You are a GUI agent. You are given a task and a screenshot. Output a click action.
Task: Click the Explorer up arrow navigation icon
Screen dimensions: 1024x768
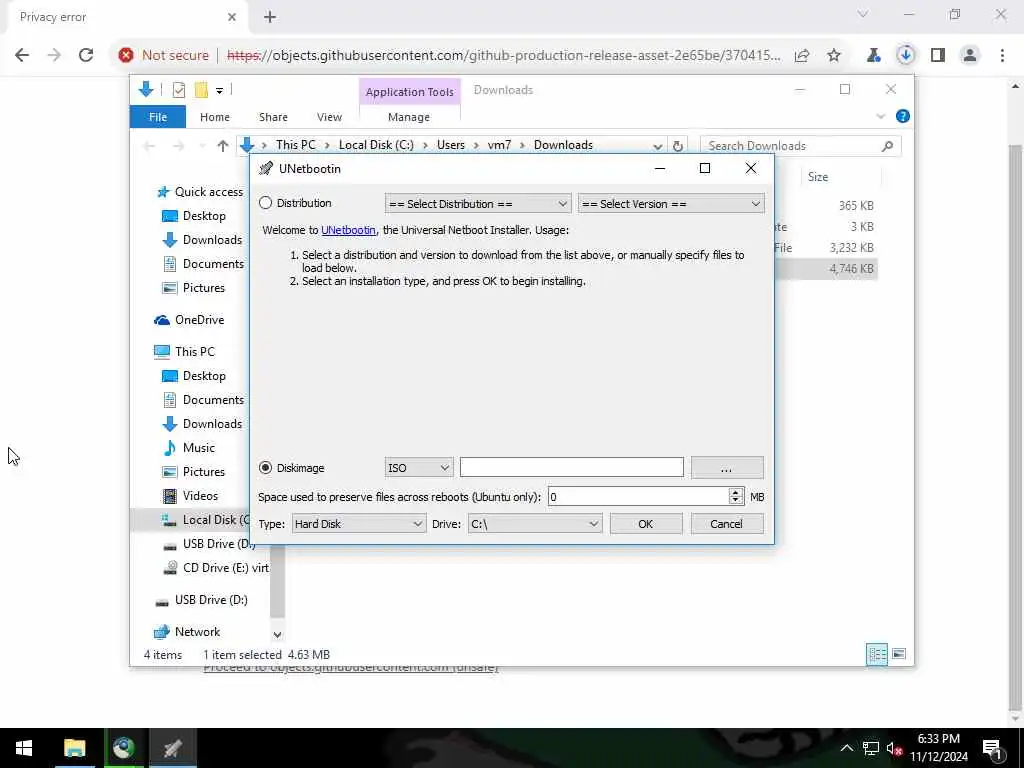pyautogui.click(x=223, y=146)
